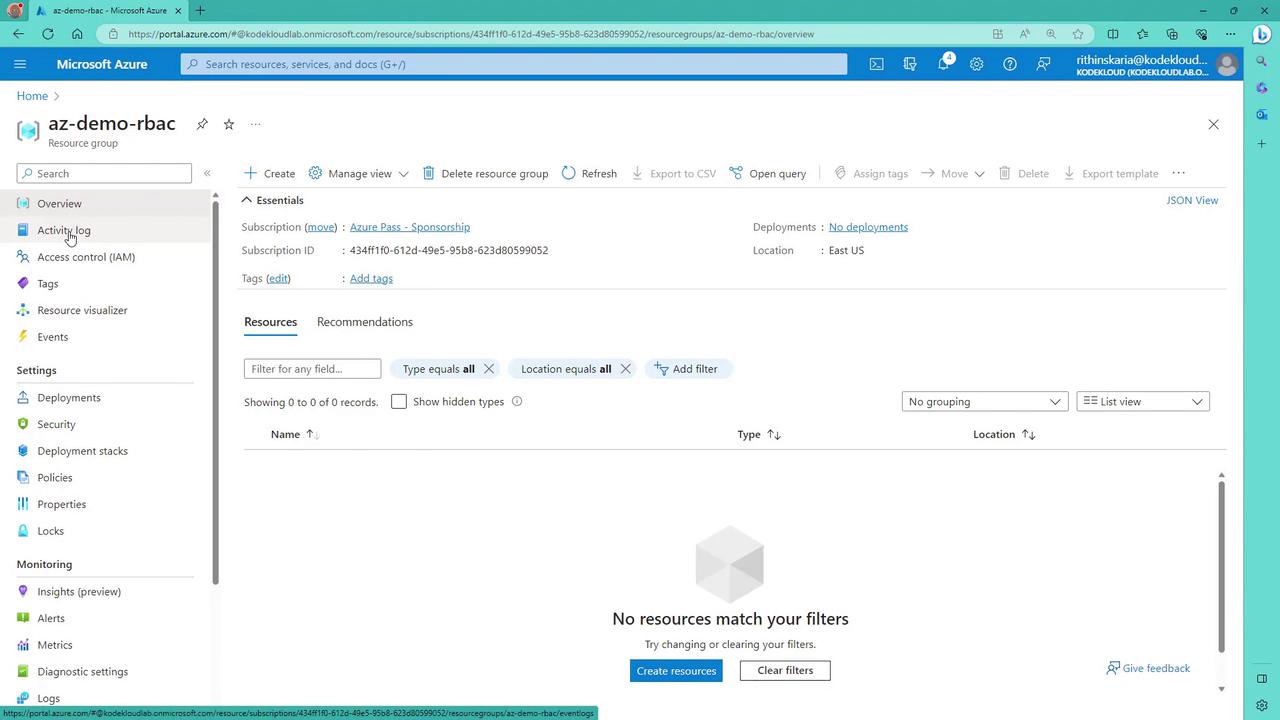Open the Azure portal hamburger menu
The width and height of the screenshot is (1280, 720).
coord(20,64)
